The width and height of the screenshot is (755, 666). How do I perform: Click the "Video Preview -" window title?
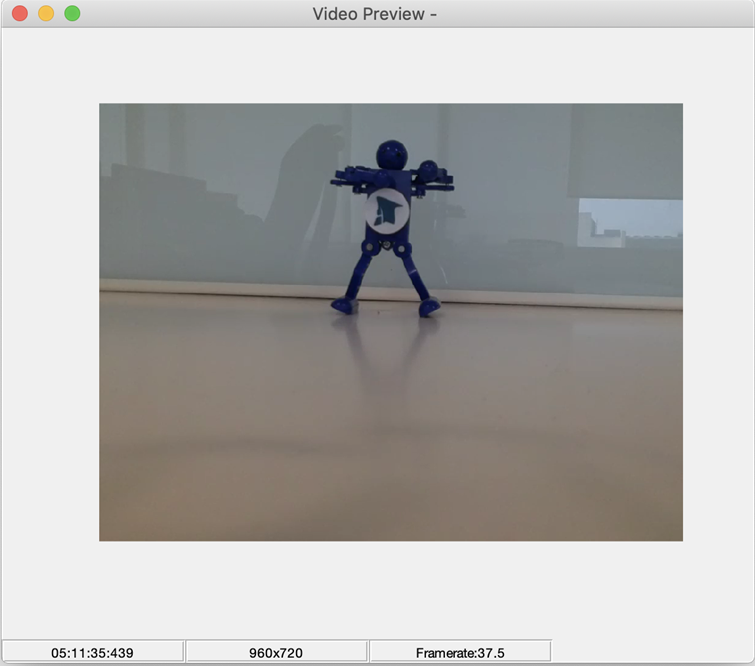pyautogui.click(x=375, y=14)
